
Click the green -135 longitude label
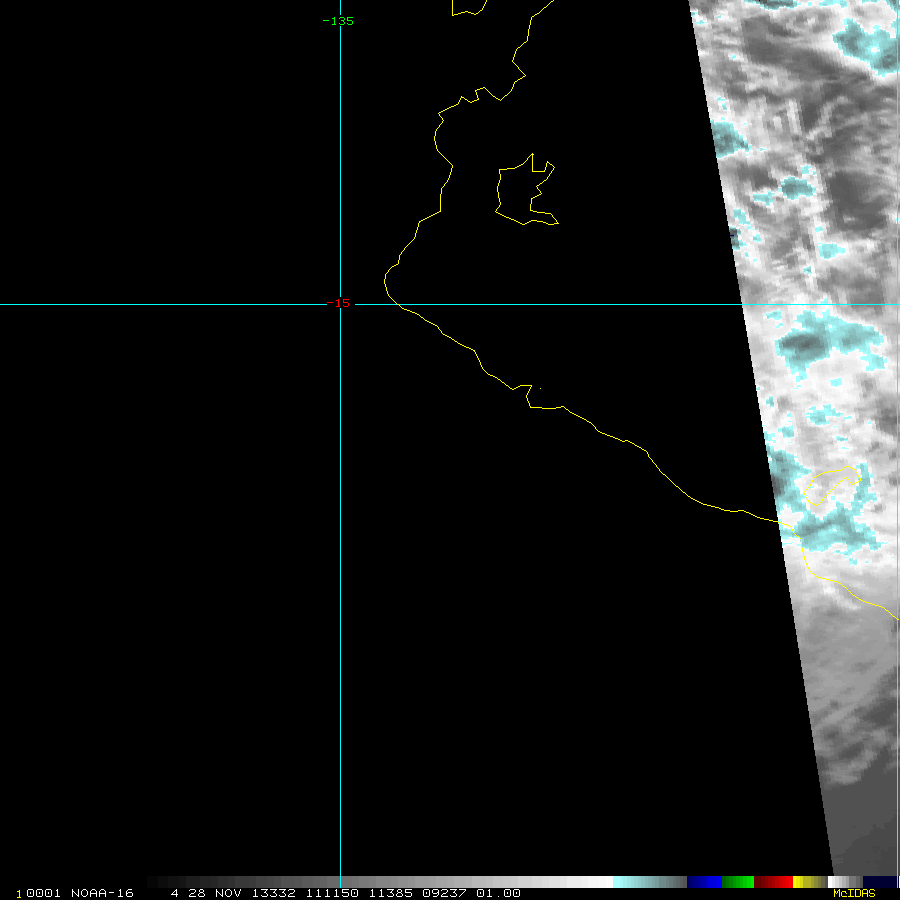click(x=338, y=21)
